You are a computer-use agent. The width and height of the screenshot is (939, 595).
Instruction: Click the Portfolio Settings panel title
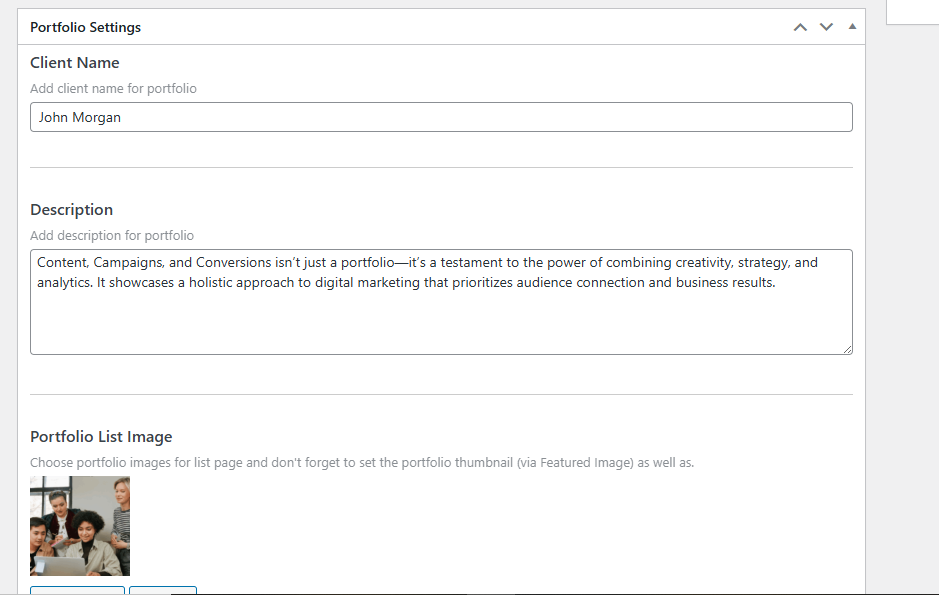(85, 27)
